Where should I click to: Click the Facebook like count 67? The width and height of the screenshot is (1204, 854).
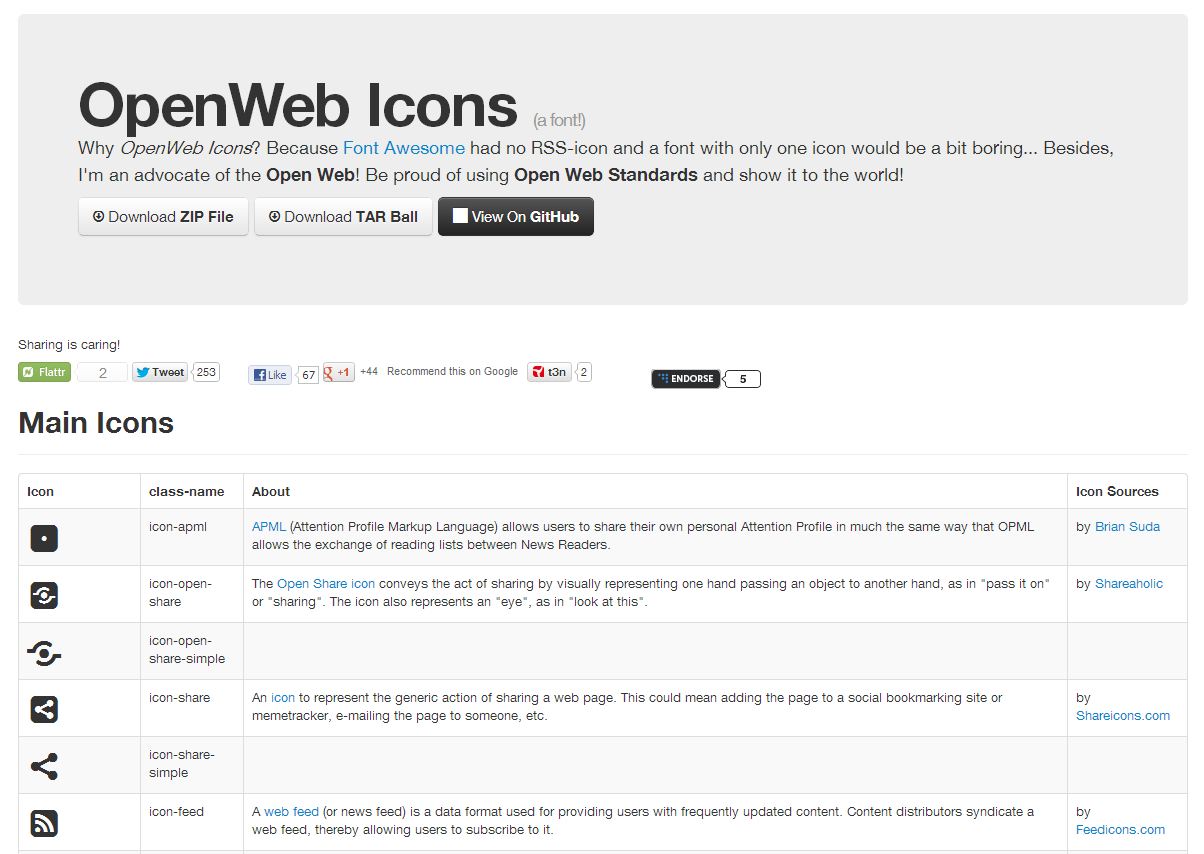pos(309,375)
